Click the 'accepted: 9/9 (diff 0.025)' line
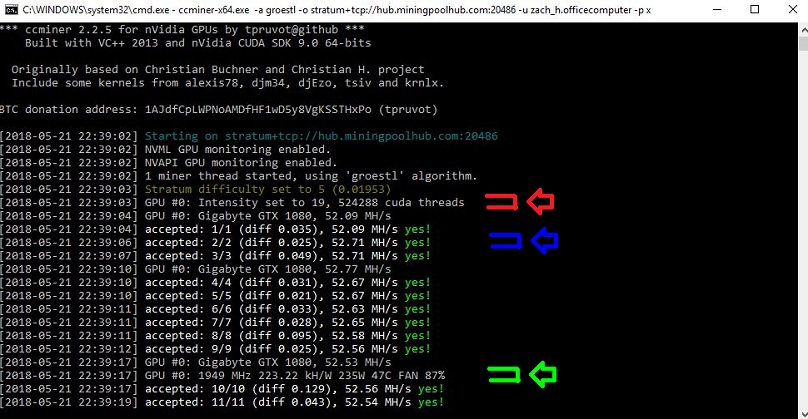Image resolution: width=808 pixels, height=419 pixels. [215, 349]
